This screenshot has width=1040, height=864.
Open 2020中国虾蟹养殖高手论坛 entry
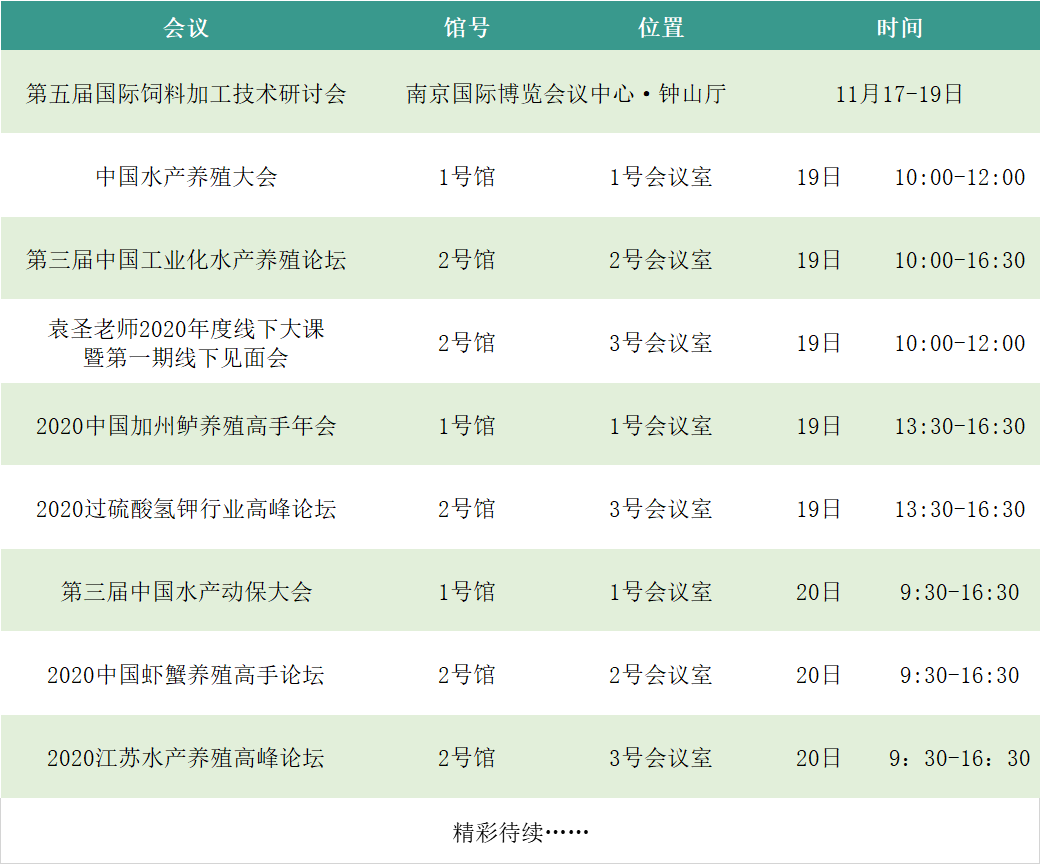click(x=186, y=675)
